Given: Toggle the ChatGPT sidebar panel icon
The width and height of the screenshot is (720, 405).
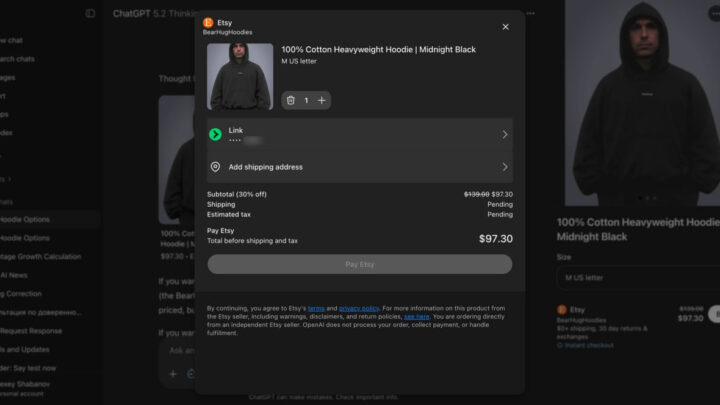Looking at the screenshot, I should [x=90, y=14].
